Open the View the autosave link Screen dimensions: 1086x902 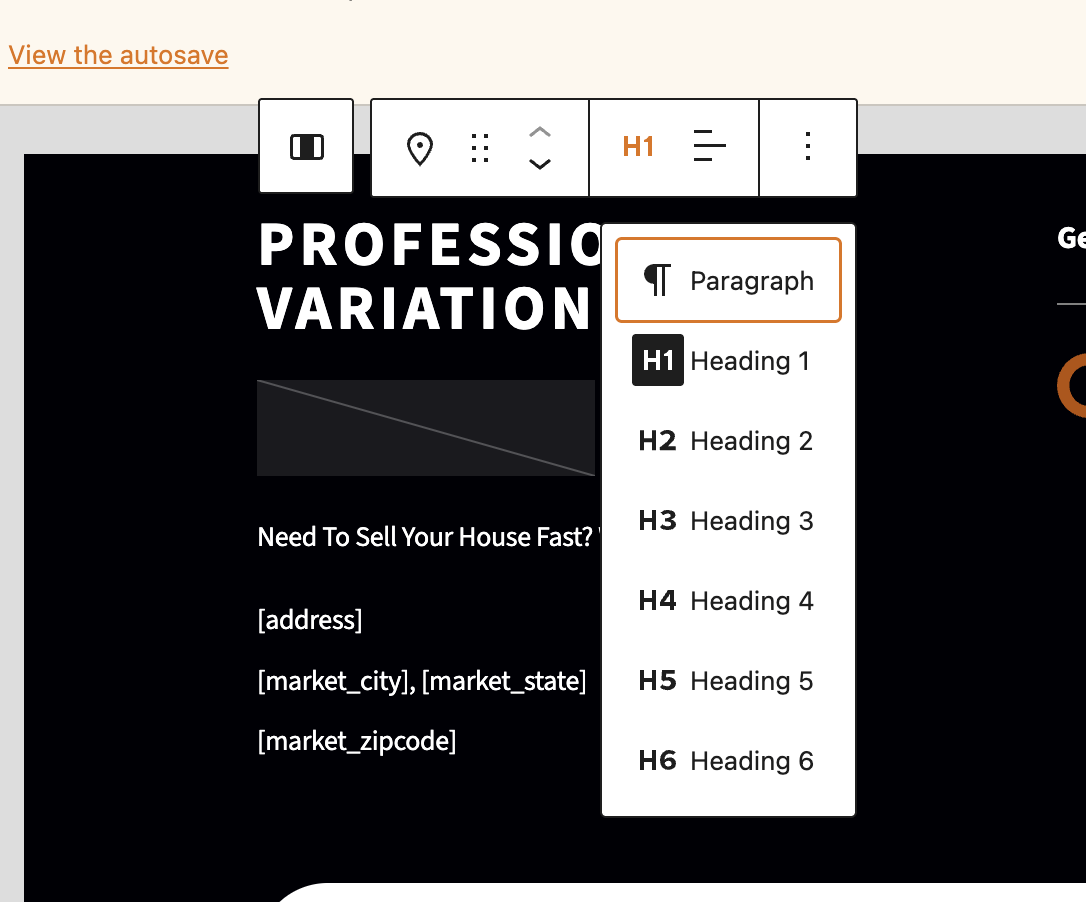[x=117, y=55]
